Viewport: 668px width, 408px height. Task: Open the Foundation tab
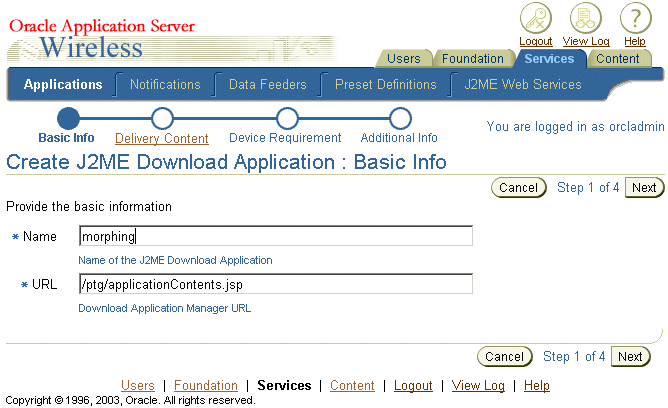(x=473, y=58)
